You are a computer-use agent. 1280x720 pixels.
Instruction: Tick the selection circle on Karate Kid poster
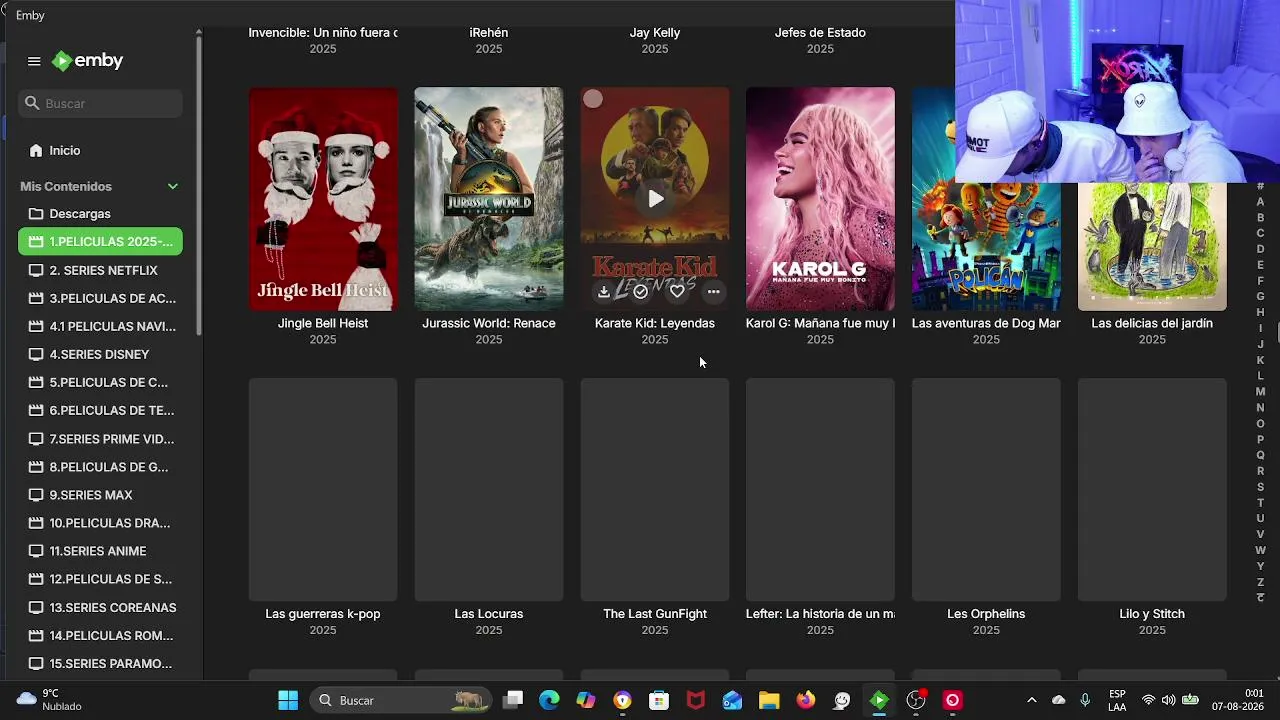(x=593, y=99)
